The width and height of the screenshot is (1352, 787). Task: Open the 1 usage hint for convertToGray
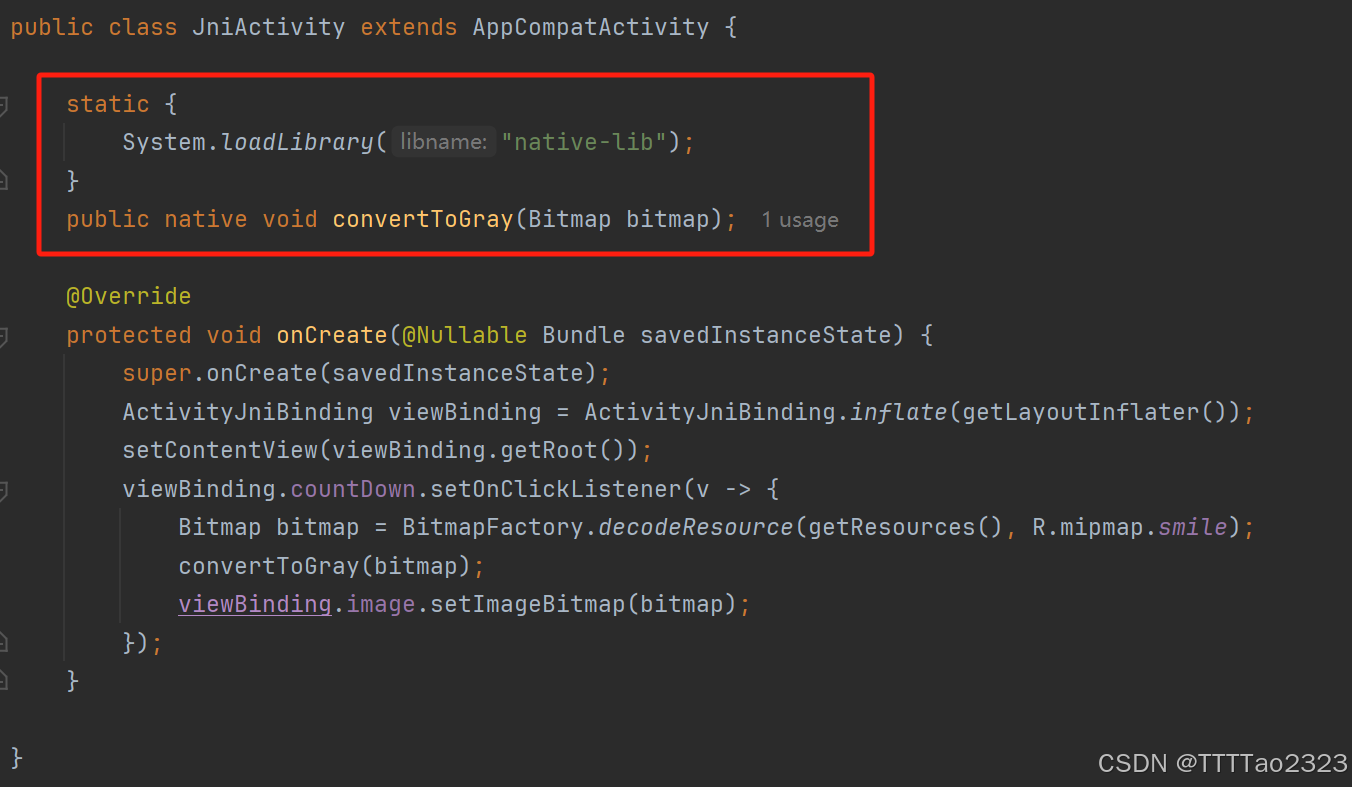pos(799,219)
